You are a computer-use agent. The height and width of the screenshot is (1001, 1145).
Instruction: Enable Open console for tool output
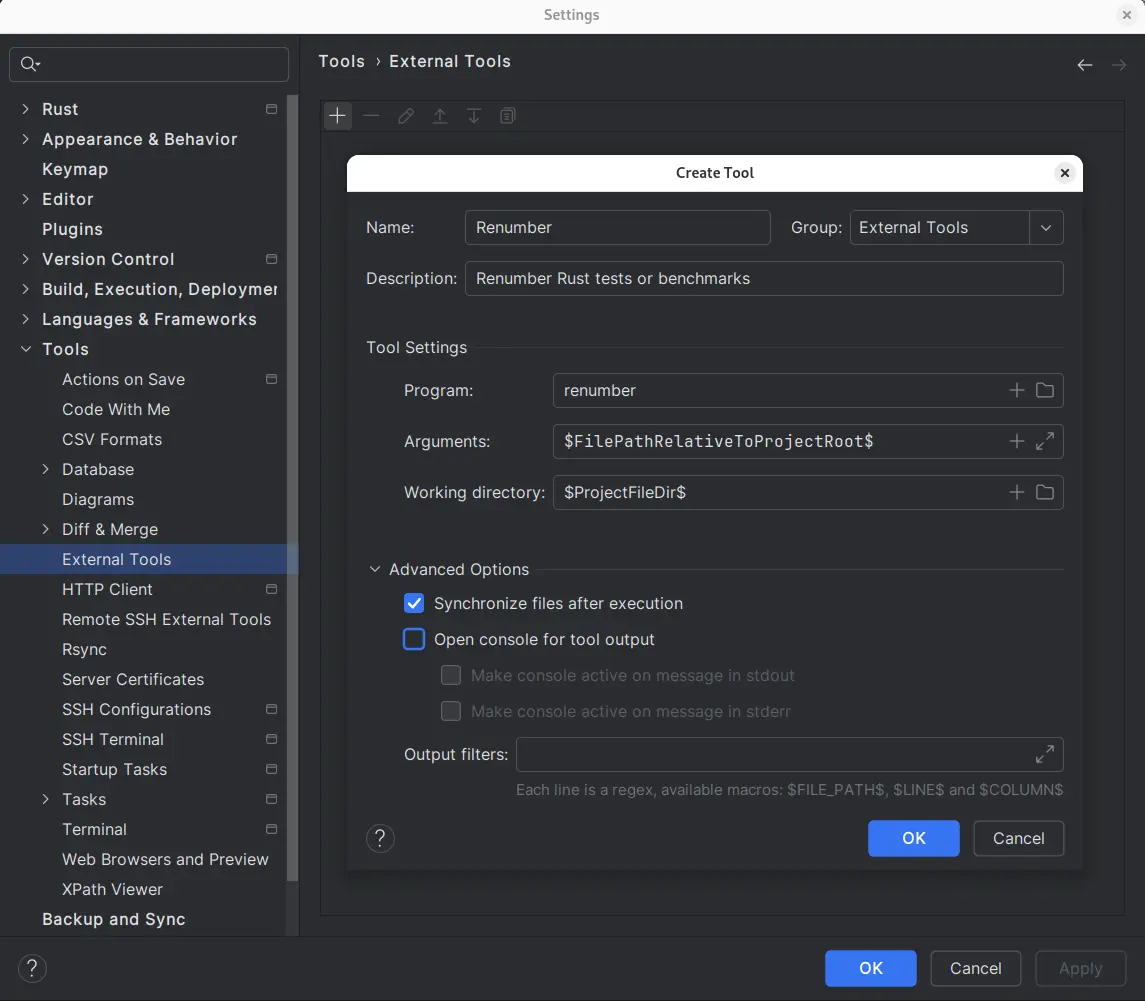pyautogui.click(x=414, y=639)
